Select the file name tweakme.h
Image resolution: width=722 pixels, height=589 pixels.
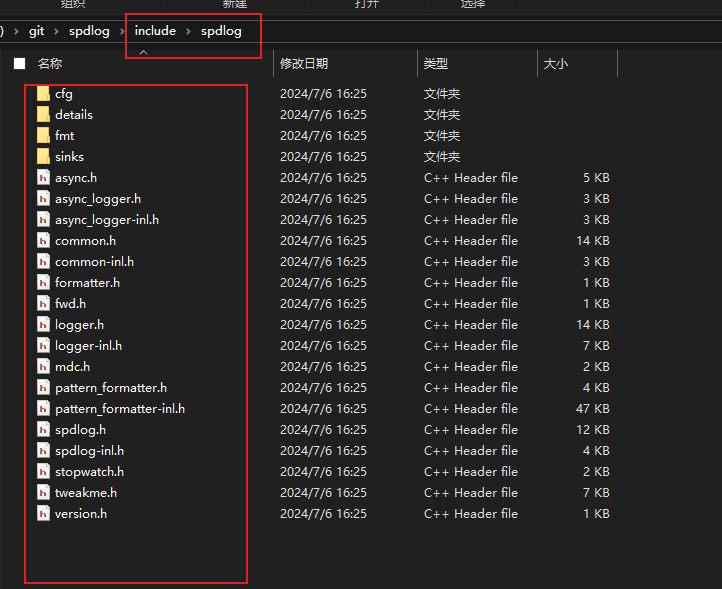86,493
